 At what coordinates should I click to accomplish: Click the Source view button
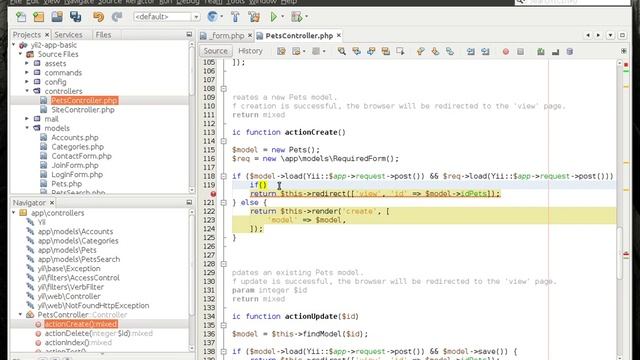click(216, 51)
